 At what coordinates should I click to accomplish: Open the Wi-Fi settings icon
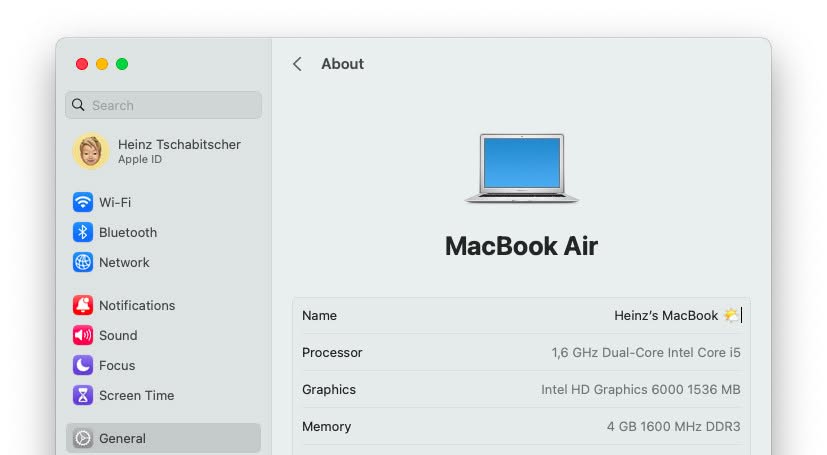[83, 202]
